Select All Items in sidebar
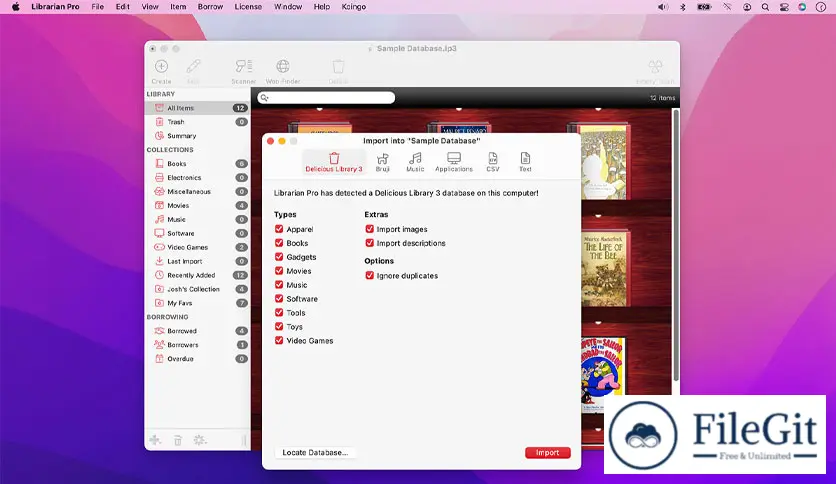Image resolution: width=836 pixels, height=484 pixels. point(197,108)
